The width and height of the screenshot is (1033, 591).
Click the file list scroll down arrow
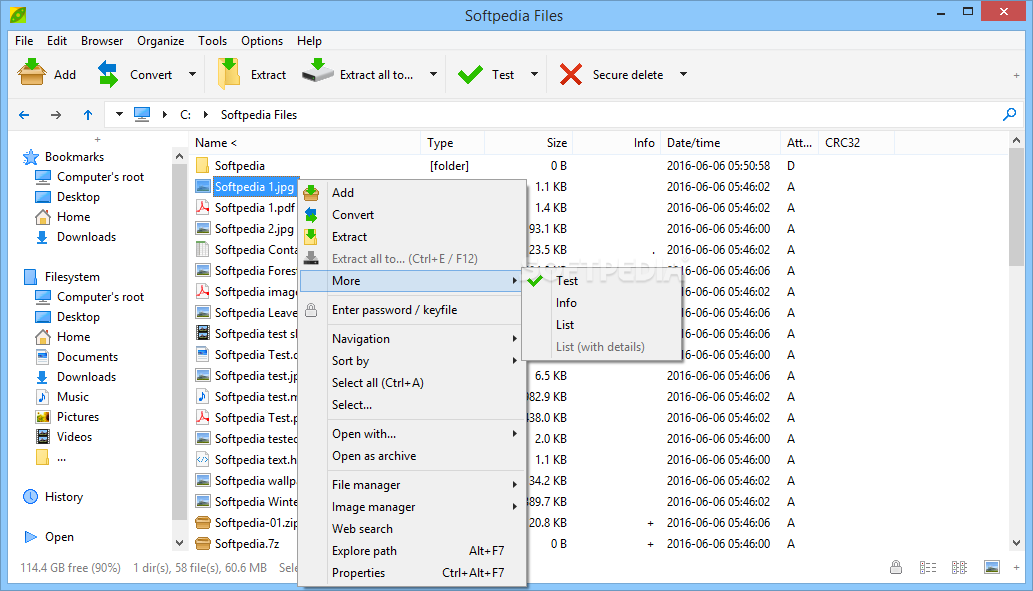click(x=1016, y=543)
